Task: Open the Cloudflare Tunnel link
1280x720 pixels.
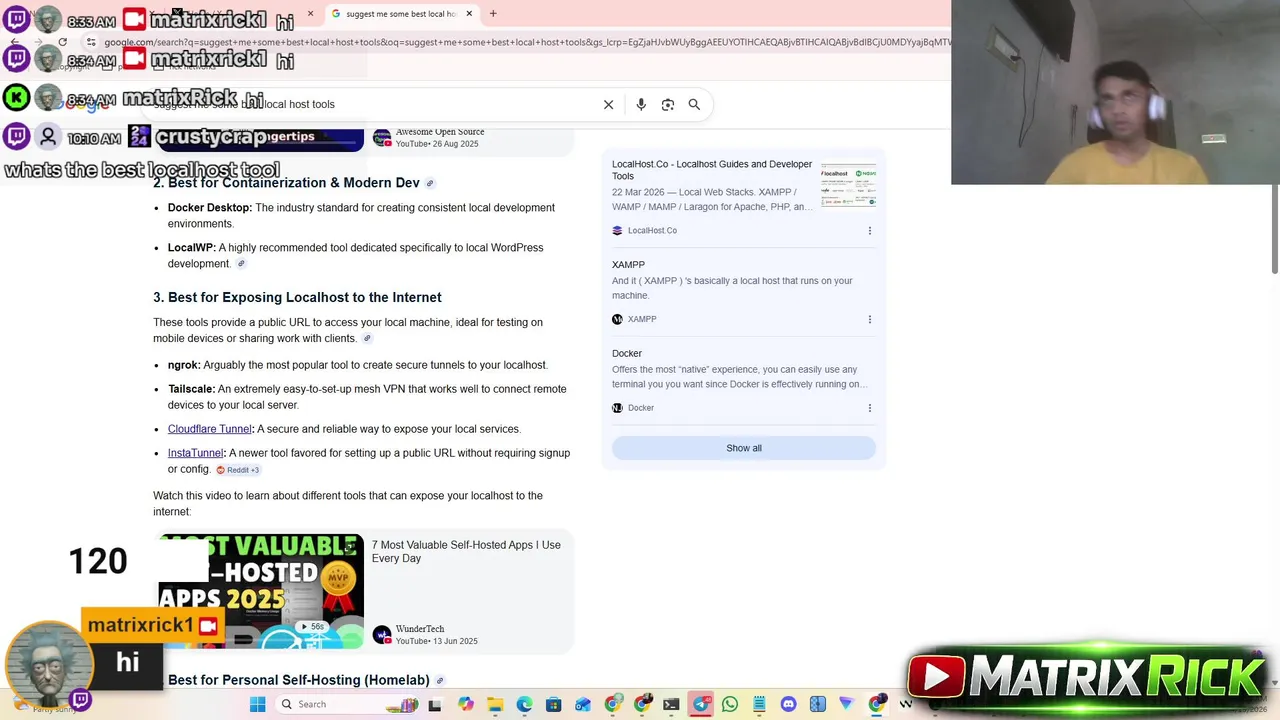Action: (x=210, y=429)
